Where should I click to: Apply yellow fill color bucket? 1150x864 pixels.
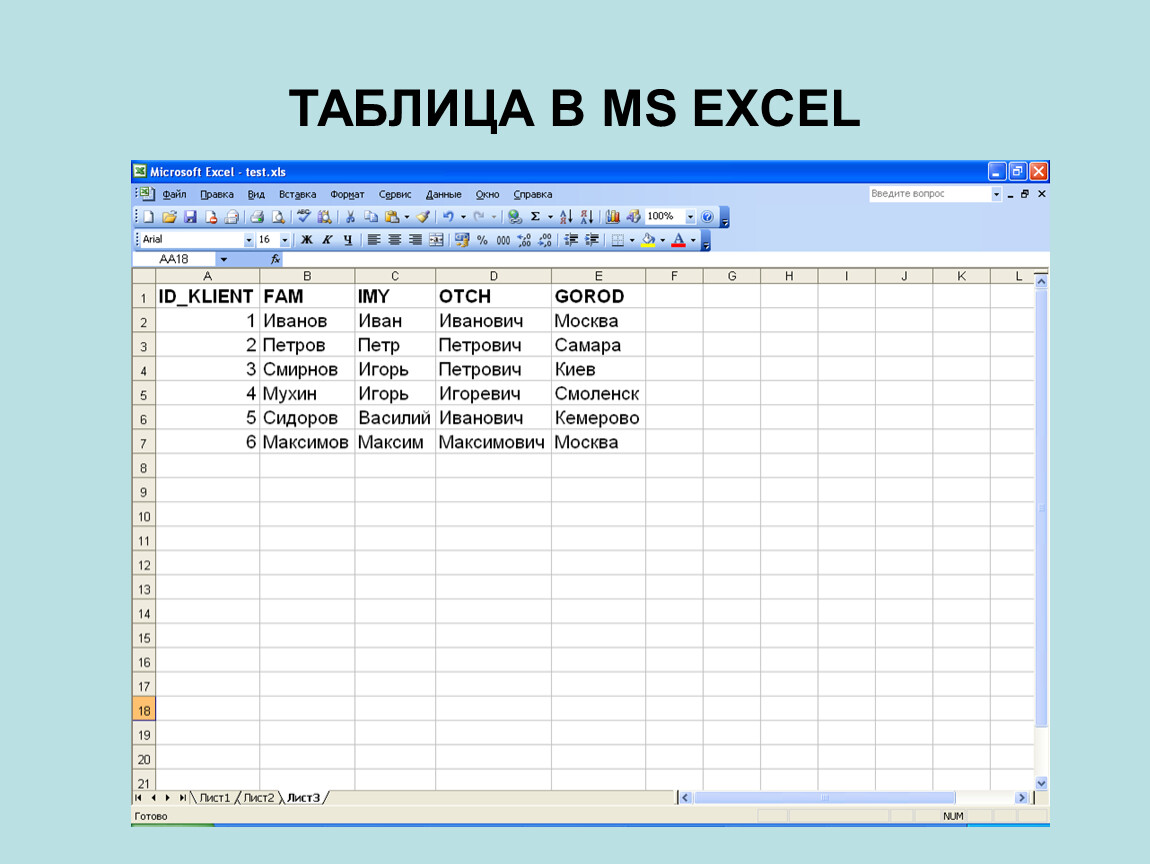pos(648,241)
